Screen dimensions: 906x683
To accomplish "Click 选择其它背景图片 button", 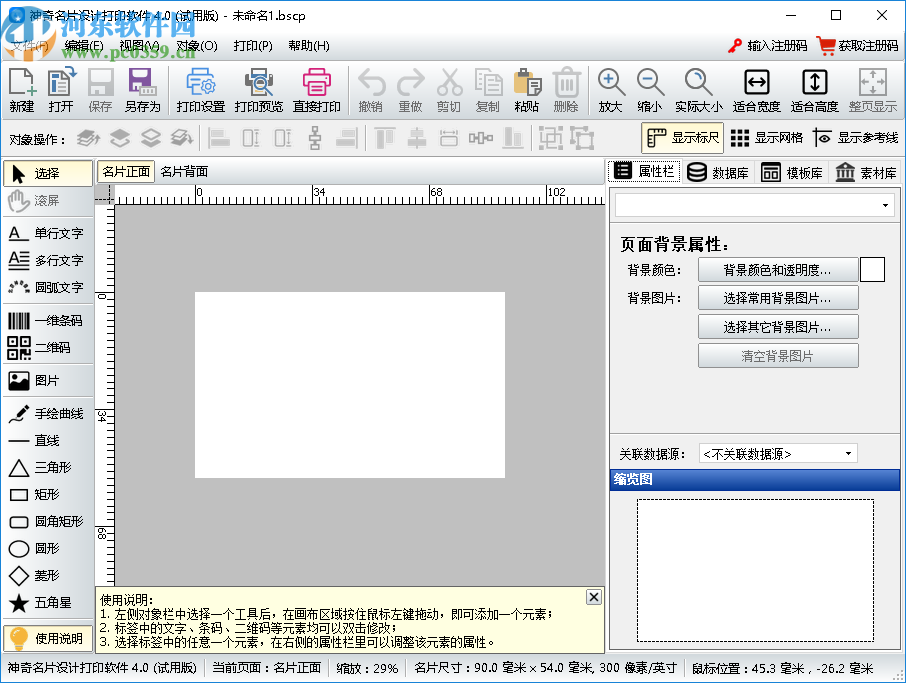I will click(x=778, y=327).
